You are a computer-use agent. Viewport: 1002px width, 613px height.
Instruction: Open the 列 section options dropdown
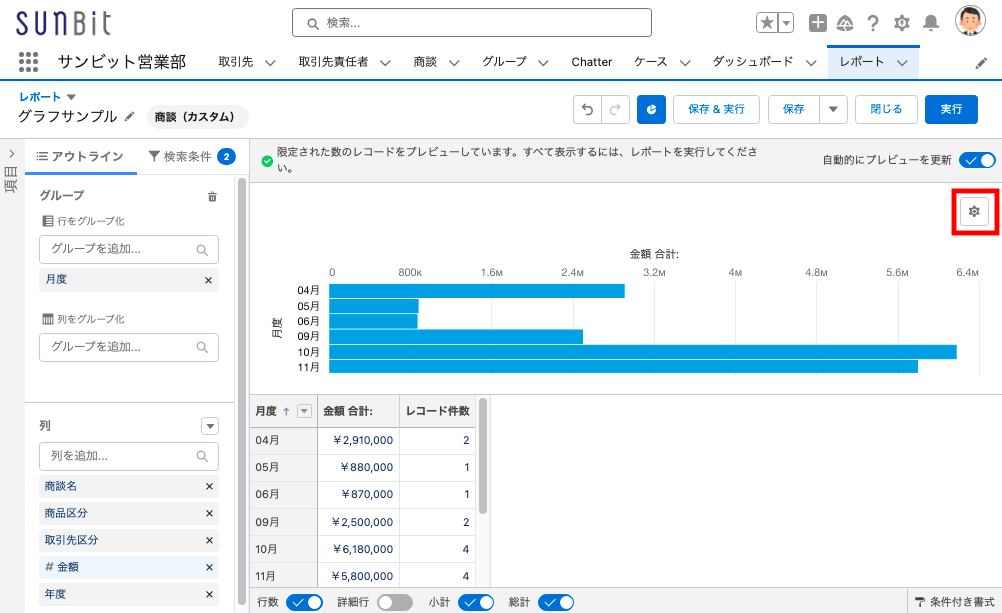click(210, 426)
